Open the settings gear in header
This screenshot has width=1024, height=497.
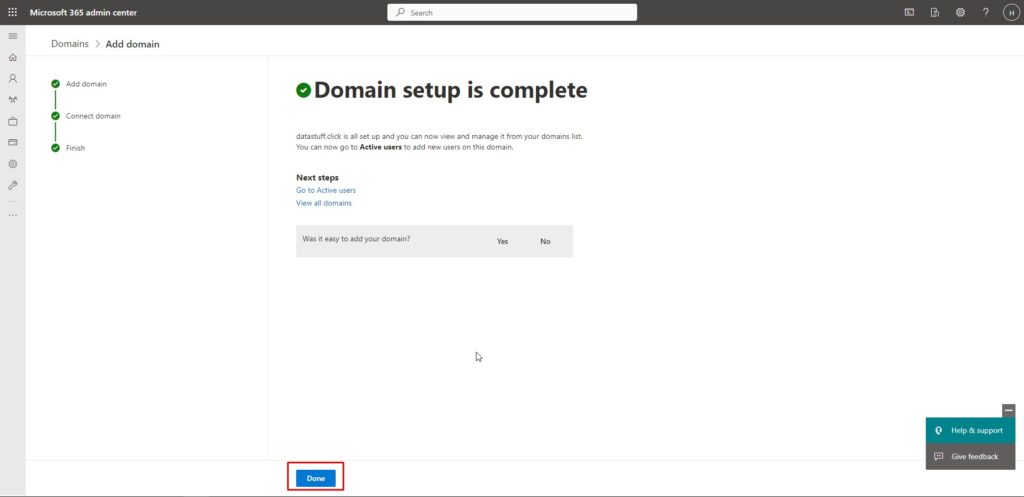[x=960, y=12]
